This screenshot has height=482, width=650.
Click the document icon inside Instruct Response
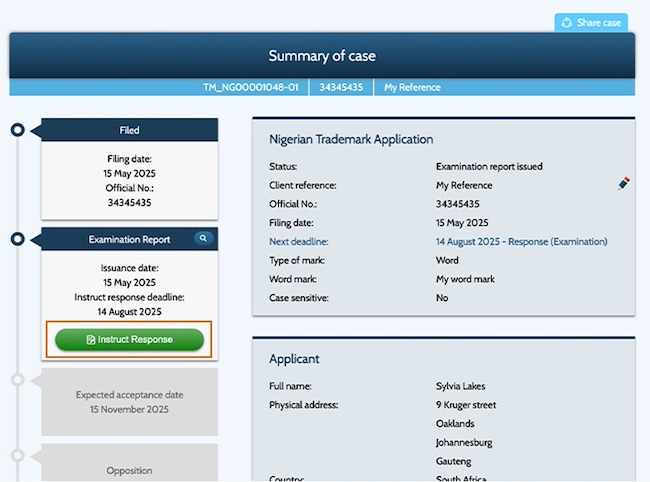click(90, 340)
